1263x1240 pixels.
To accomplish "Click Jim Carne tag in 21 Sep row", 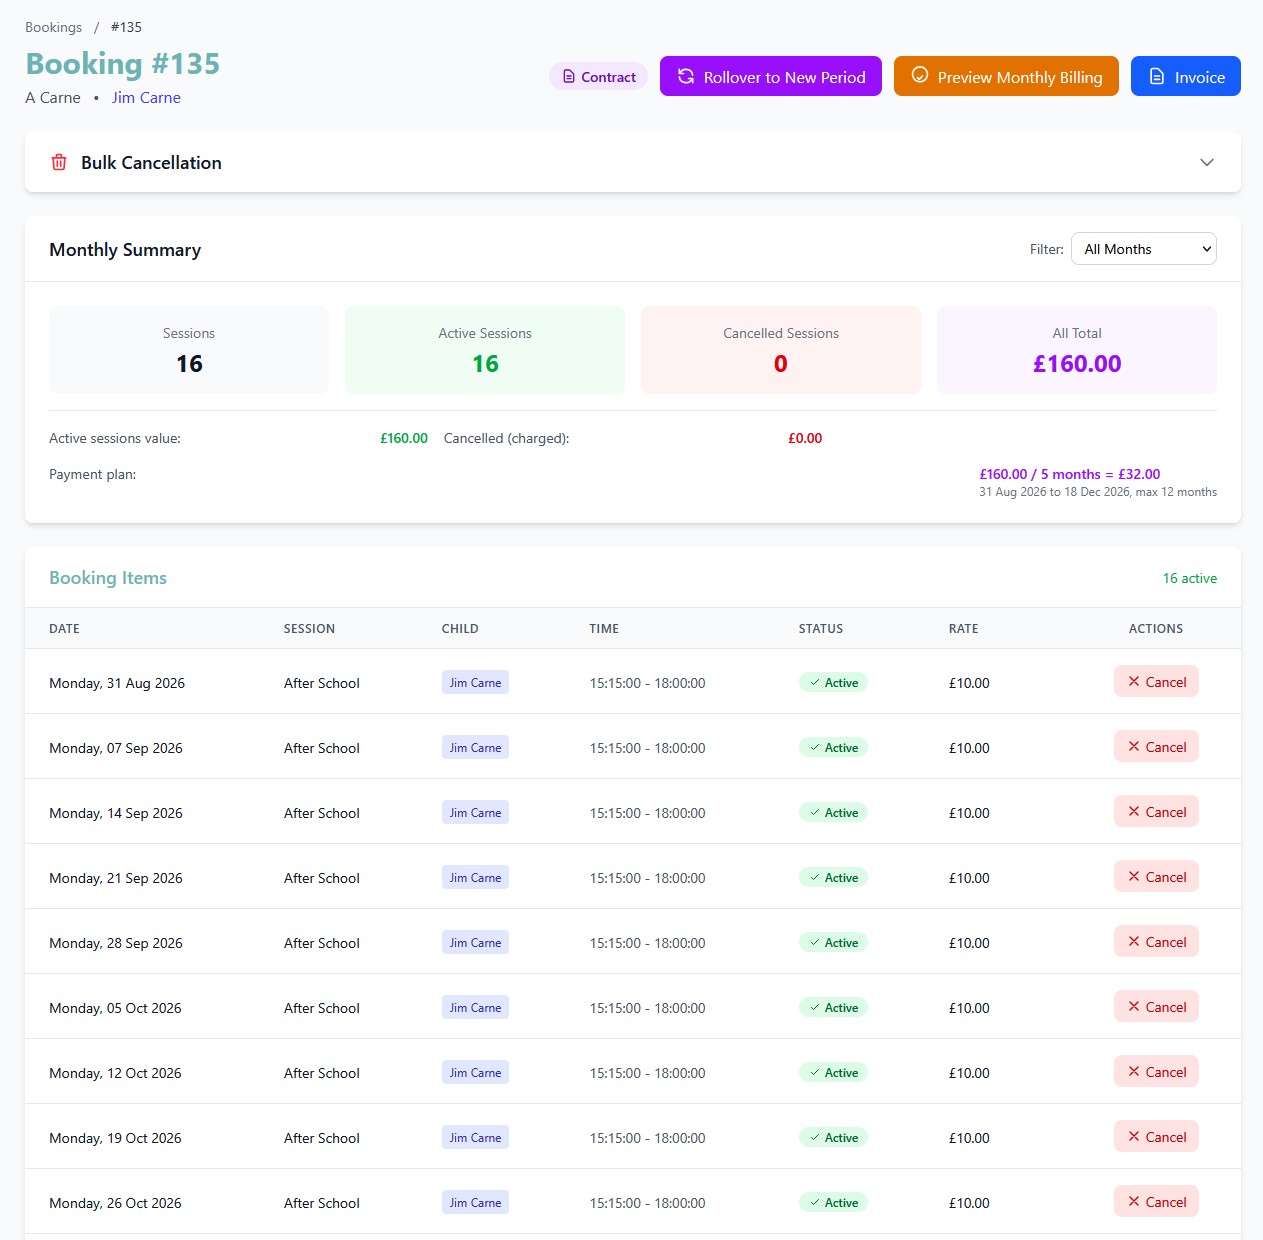I will pos(475,878).
